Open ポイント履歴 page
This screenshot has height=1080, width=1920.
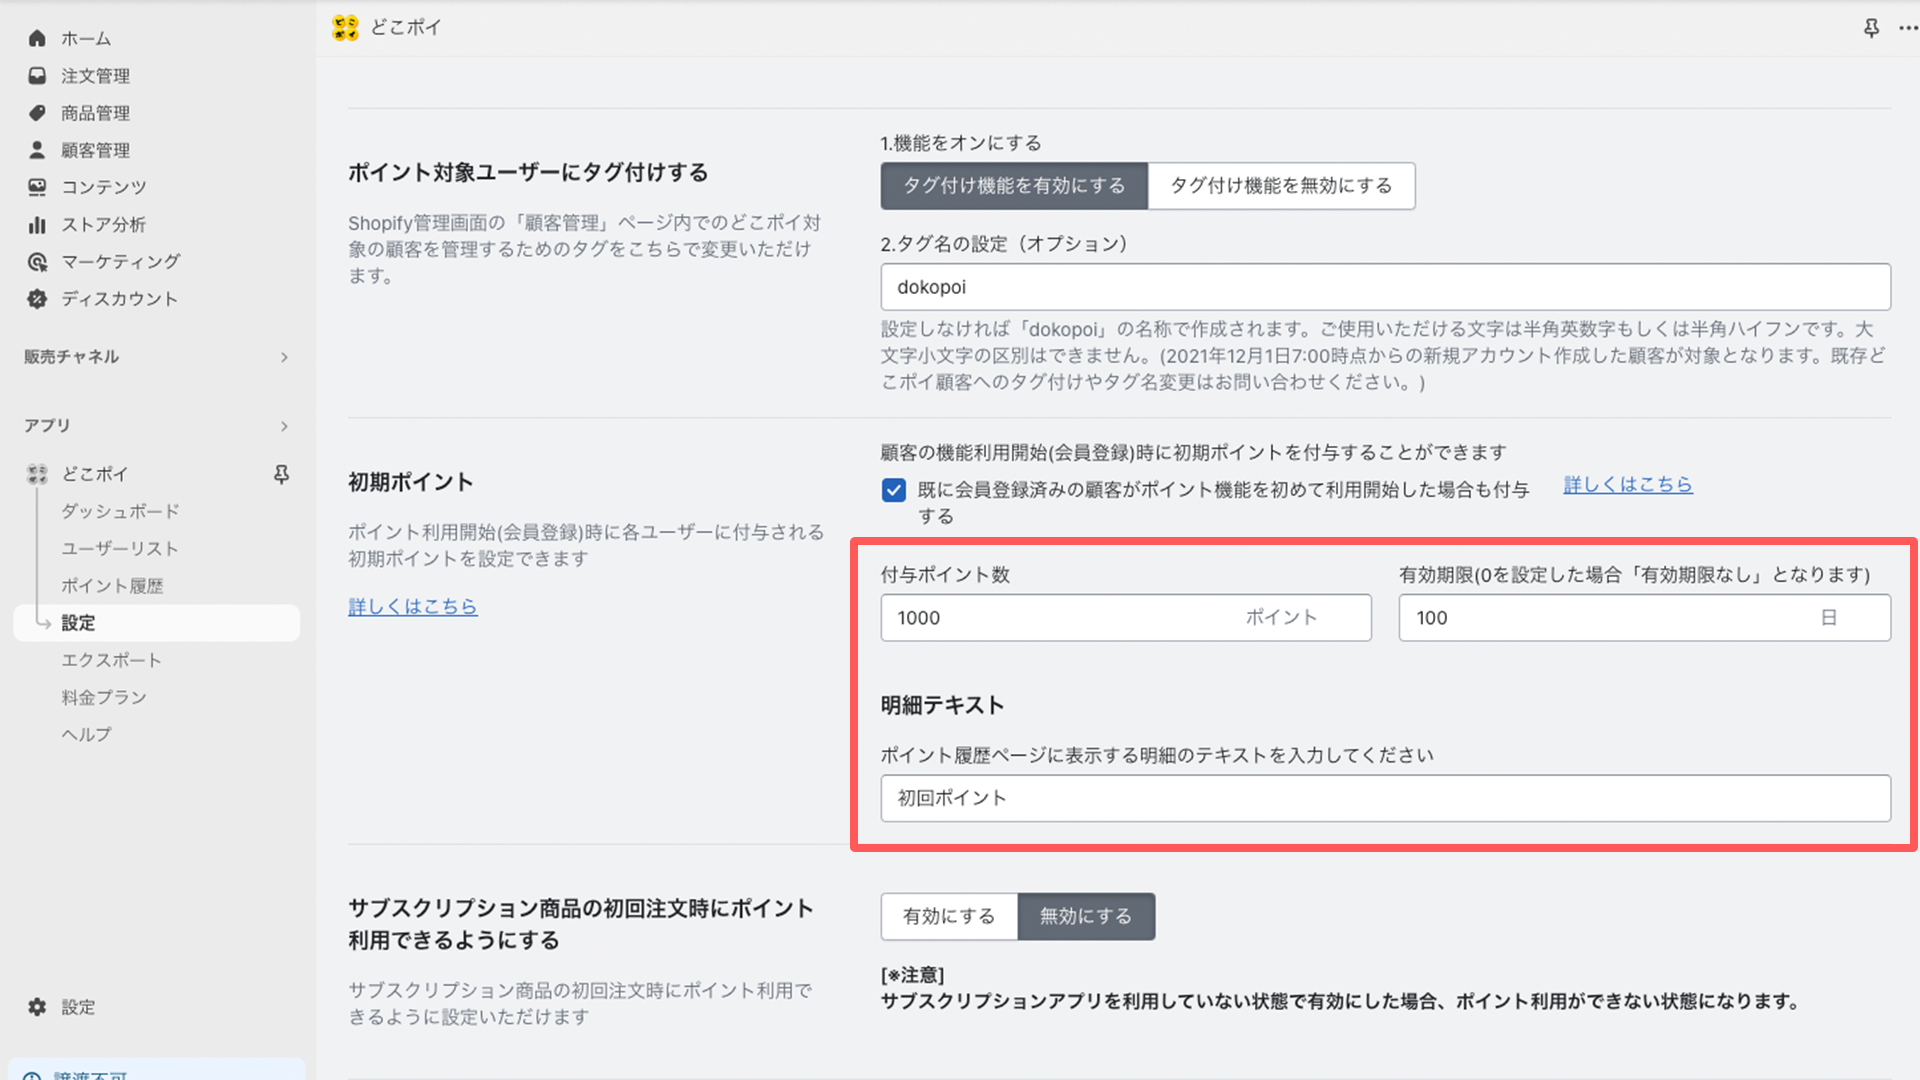112,586
